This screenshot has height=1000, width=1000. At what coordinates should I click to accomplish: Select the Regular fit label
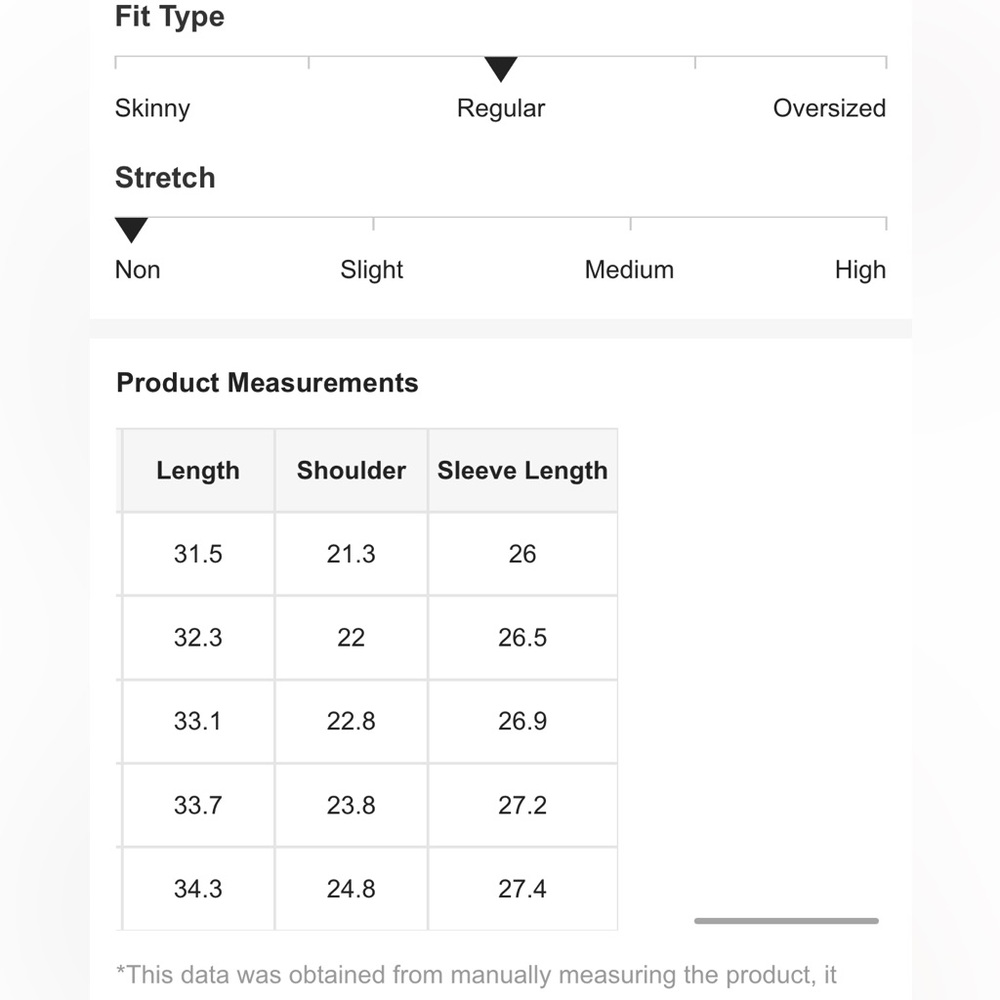501,108
